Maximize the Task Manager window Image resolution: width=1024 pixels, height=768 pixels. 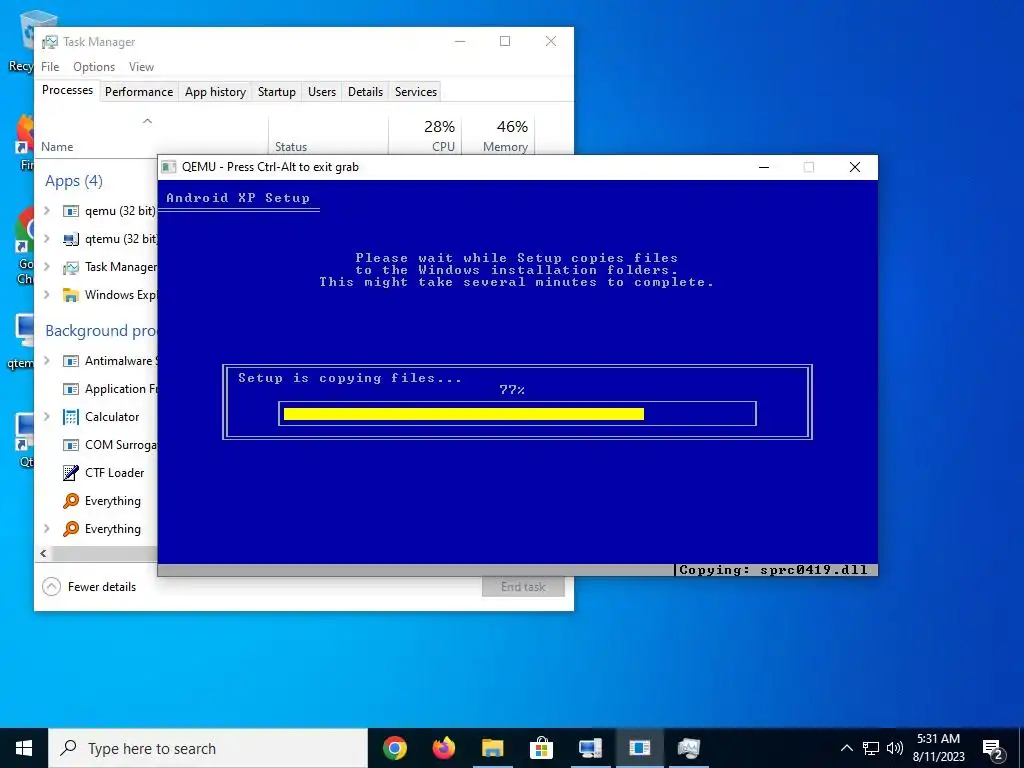click(505, 41)
